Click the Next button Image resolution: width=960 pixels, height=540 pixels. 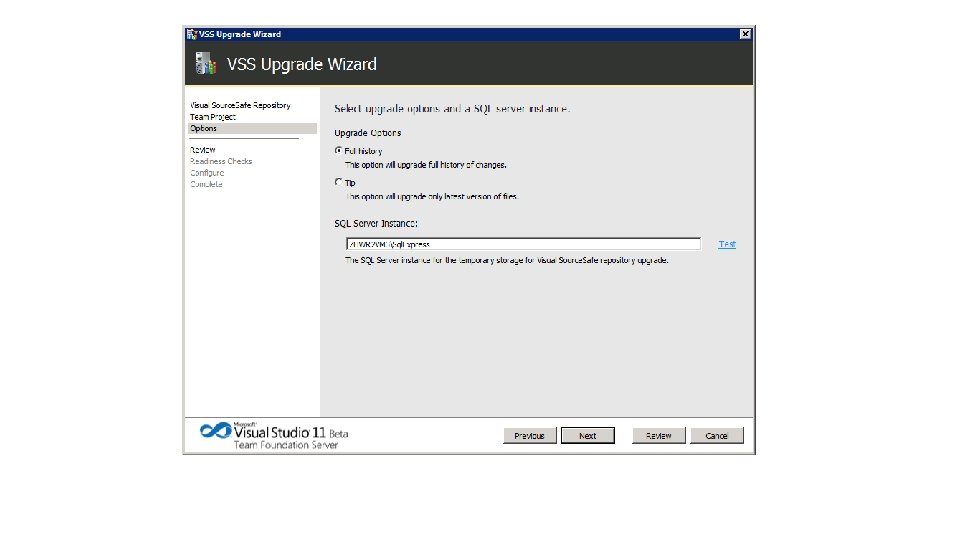coord(588,435)
